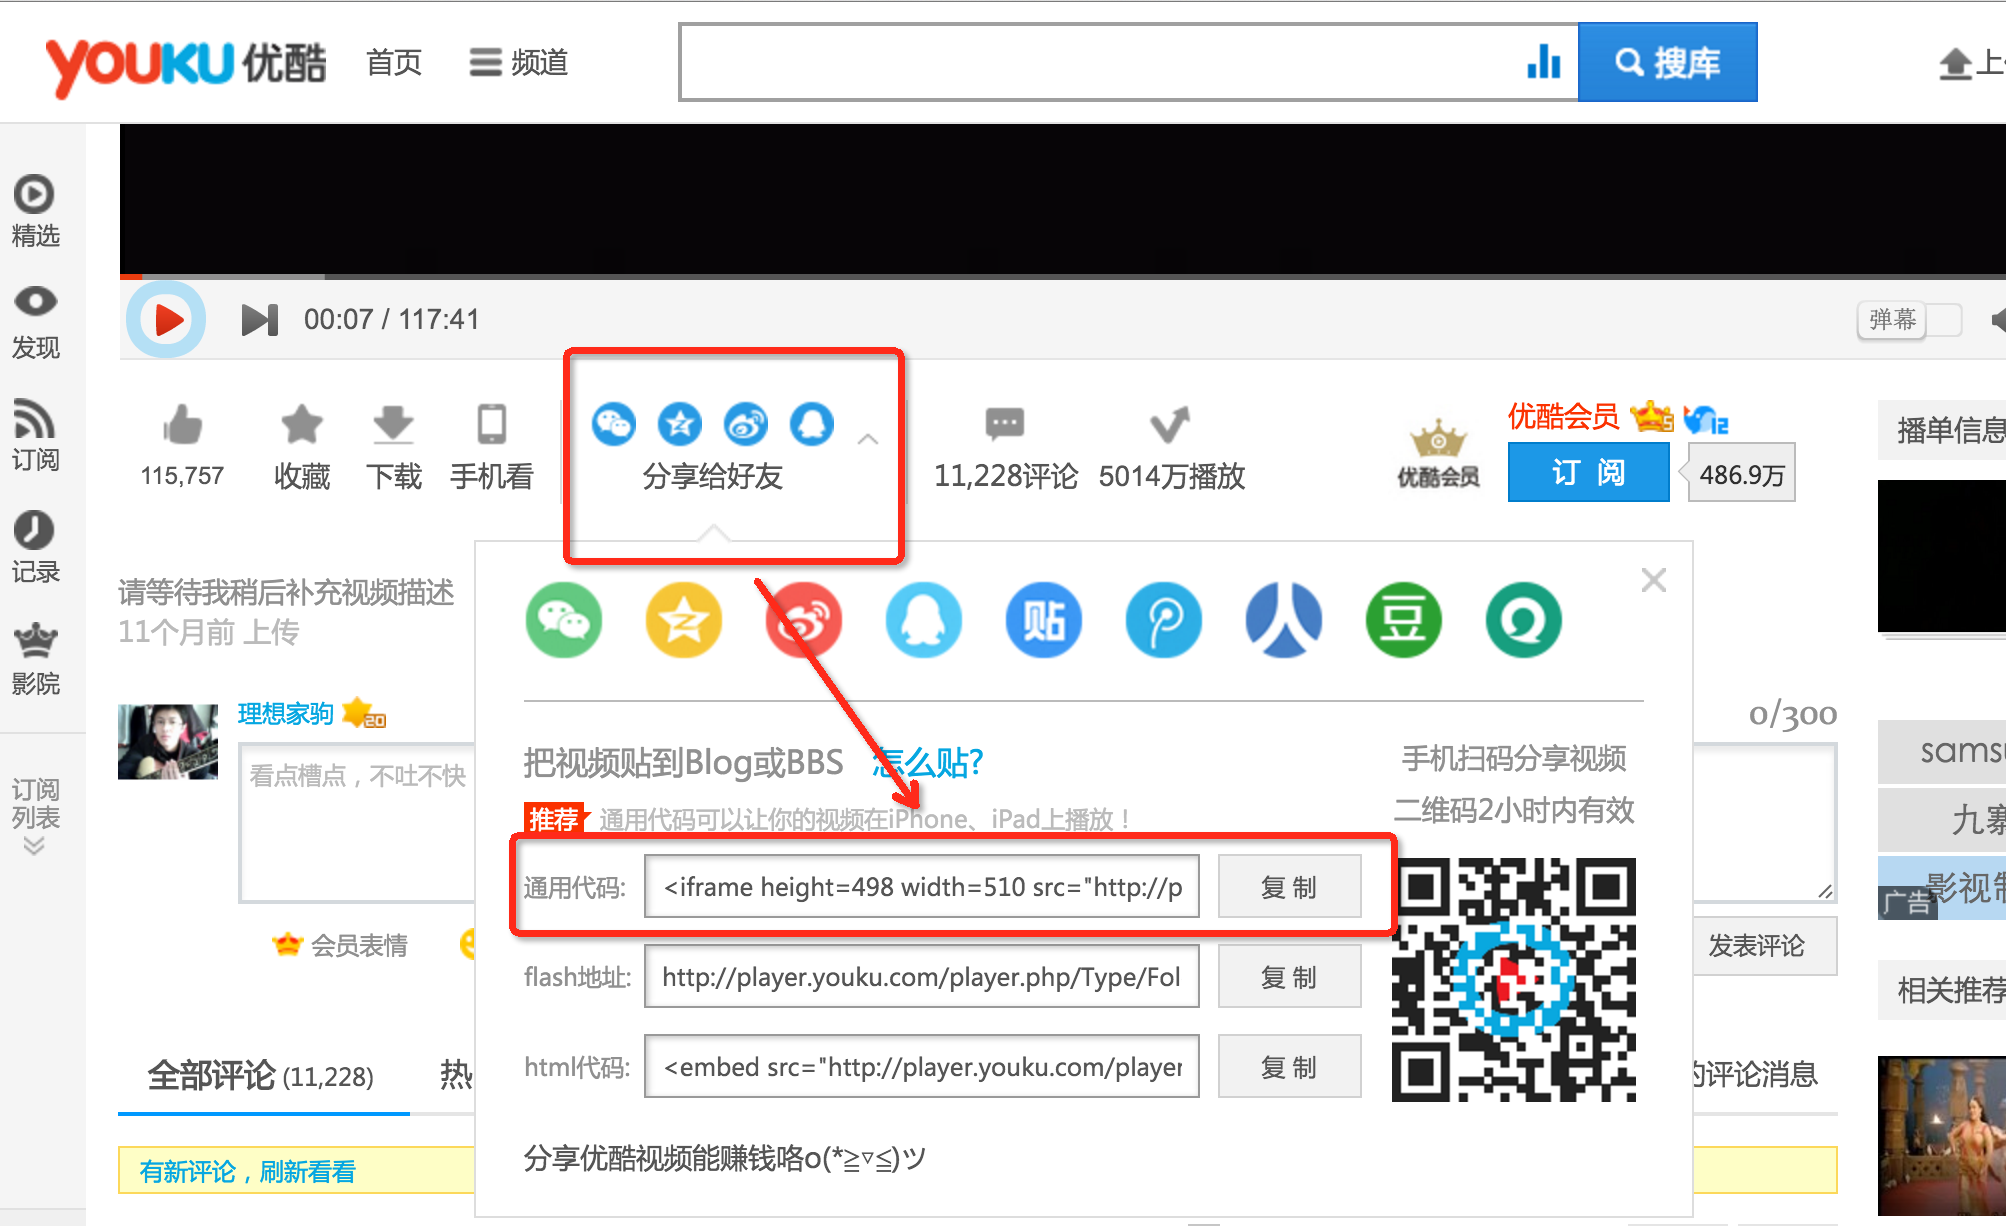2006x1226 pixels.
Task: Open uploader 理想家驹 profile link
Action: point(285,713)
